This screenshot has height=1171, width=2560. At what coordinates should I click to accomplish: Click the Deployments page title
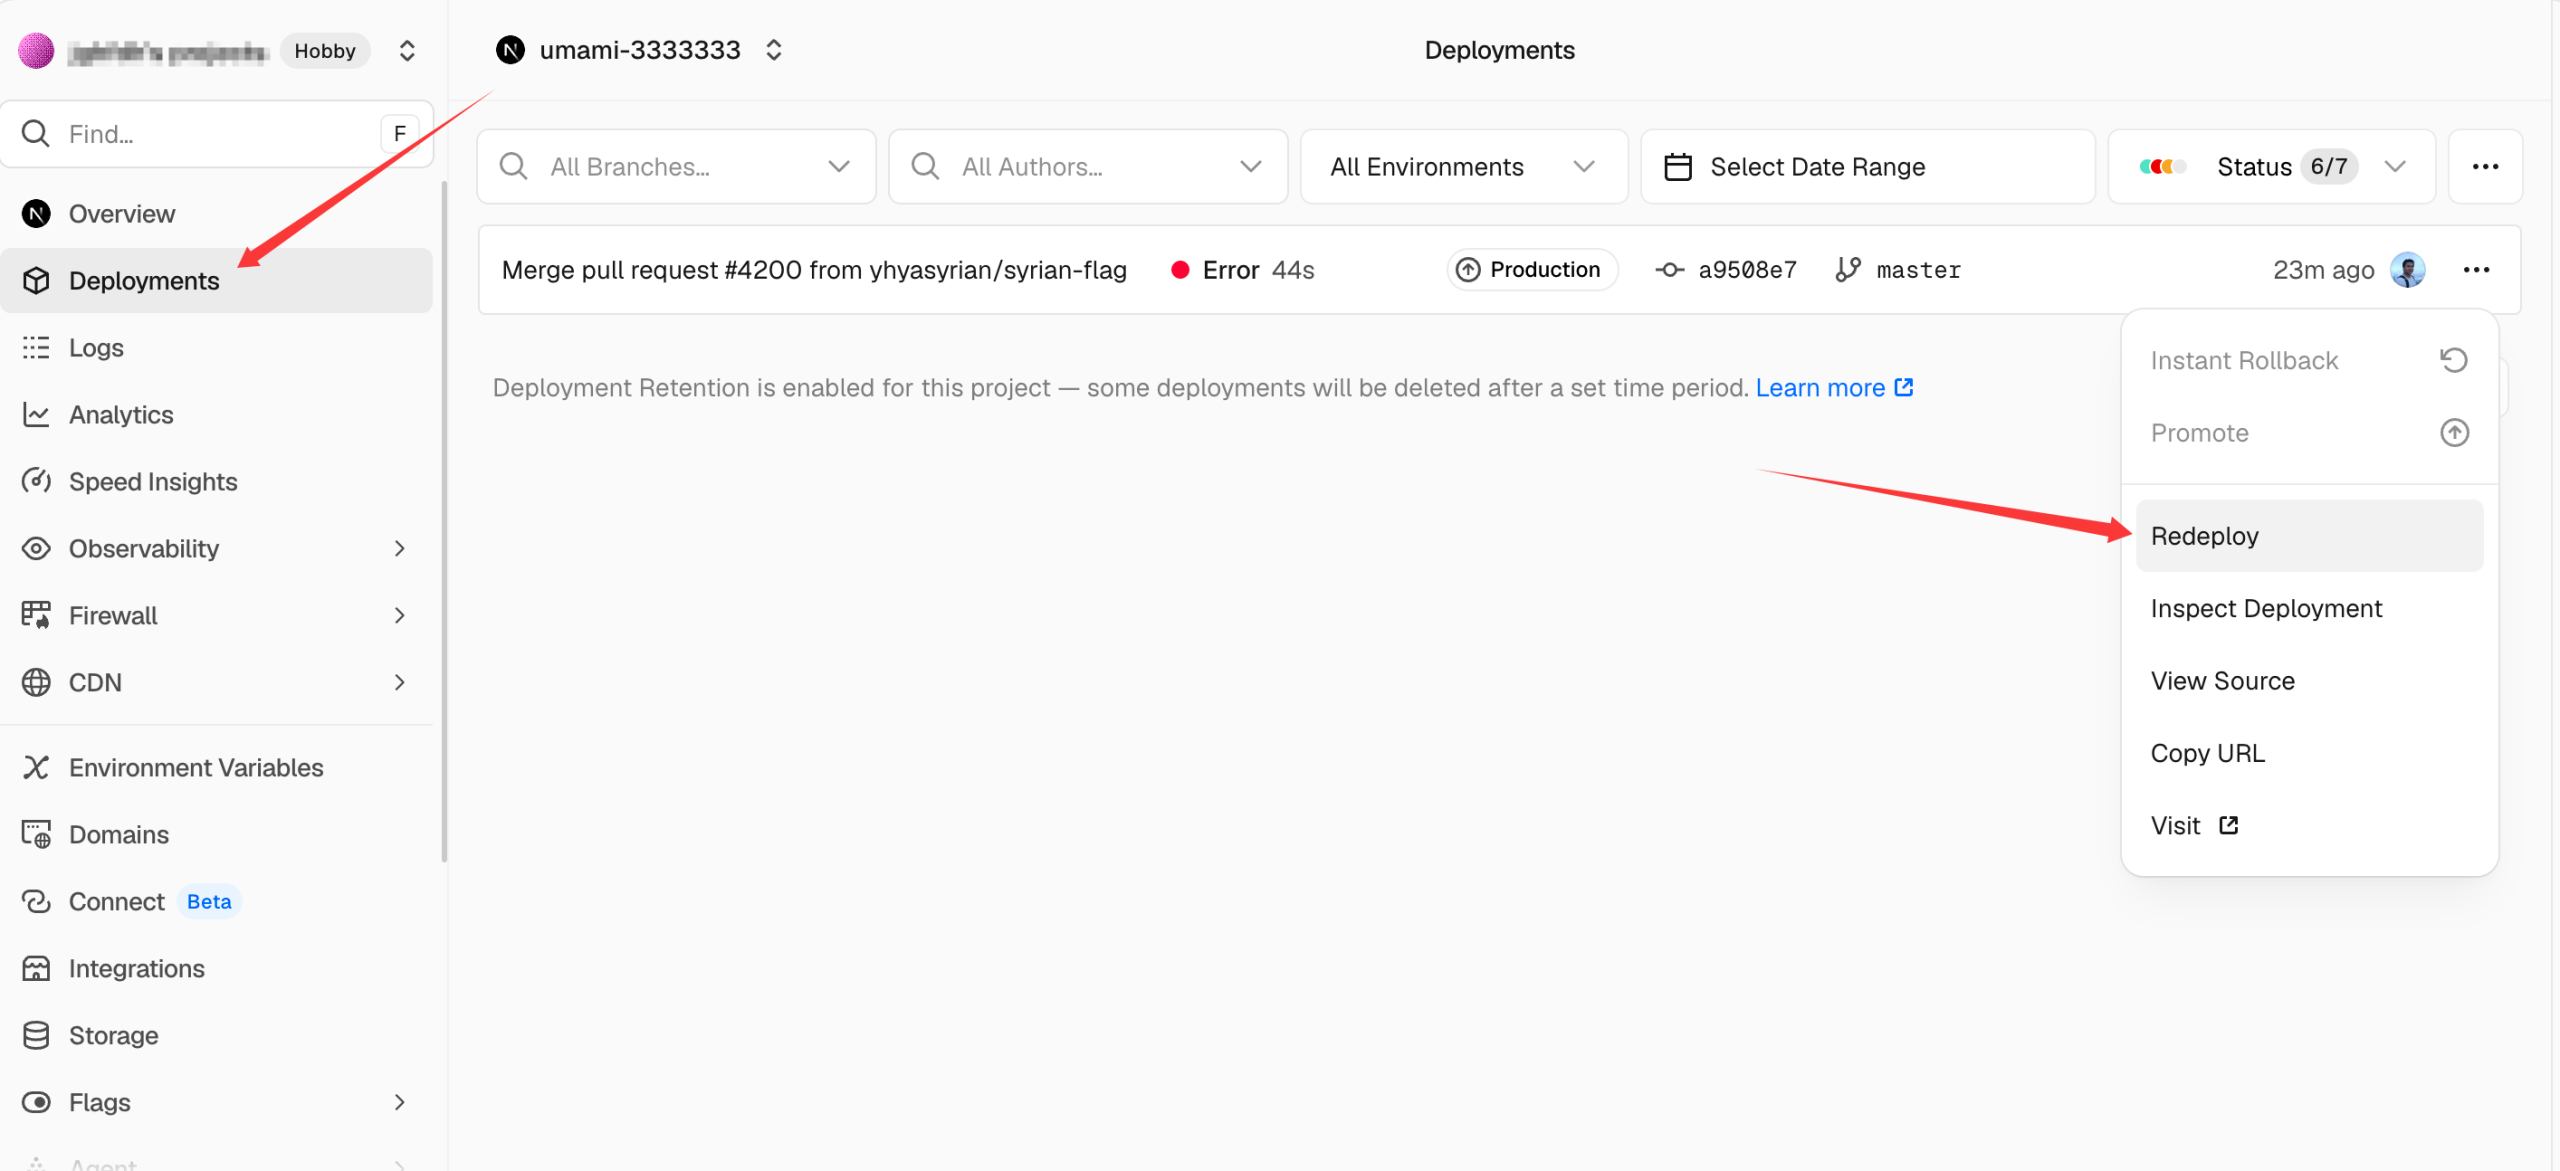1499,50
